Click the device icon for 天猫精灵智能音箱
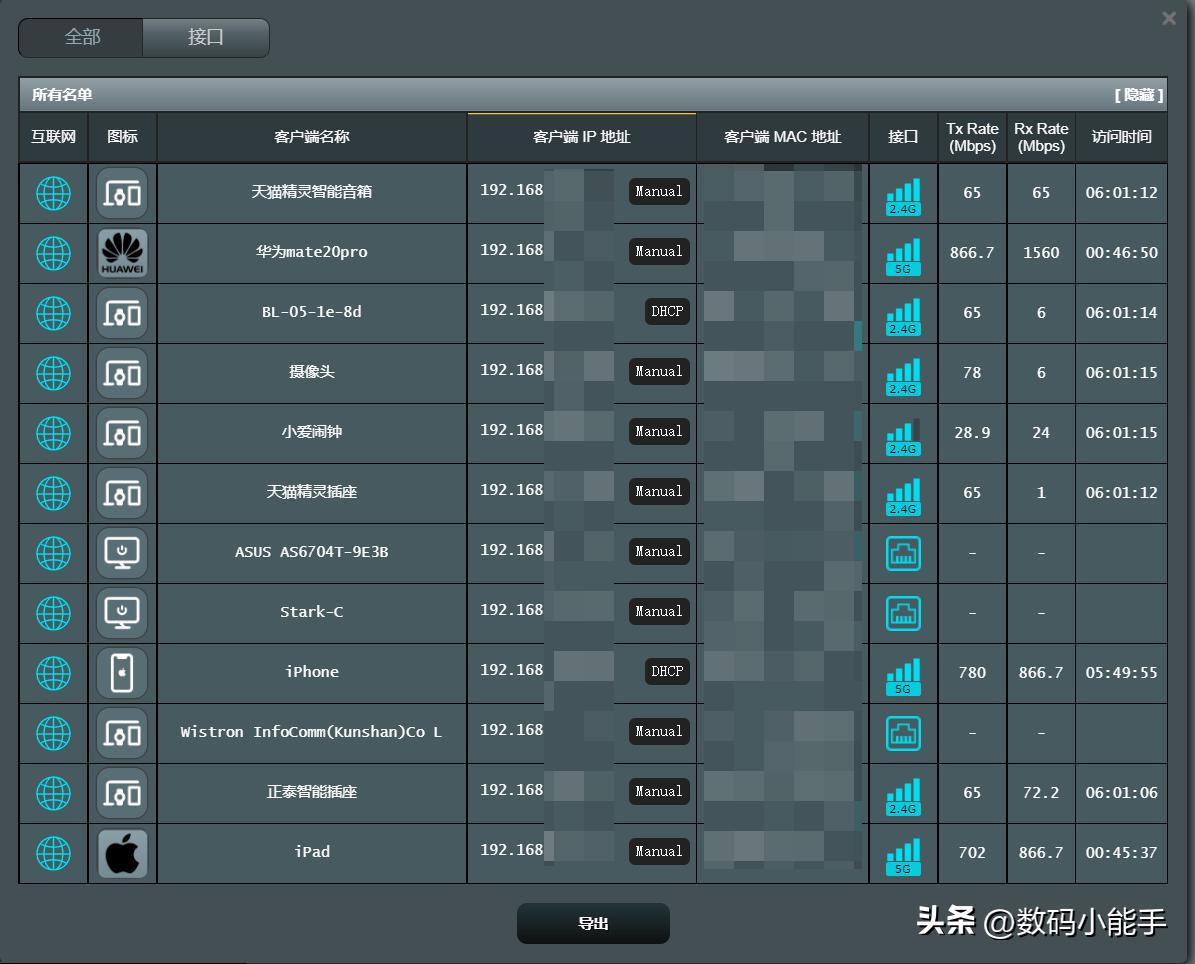This screenshot has width=1195, height=964. (123, 193)
